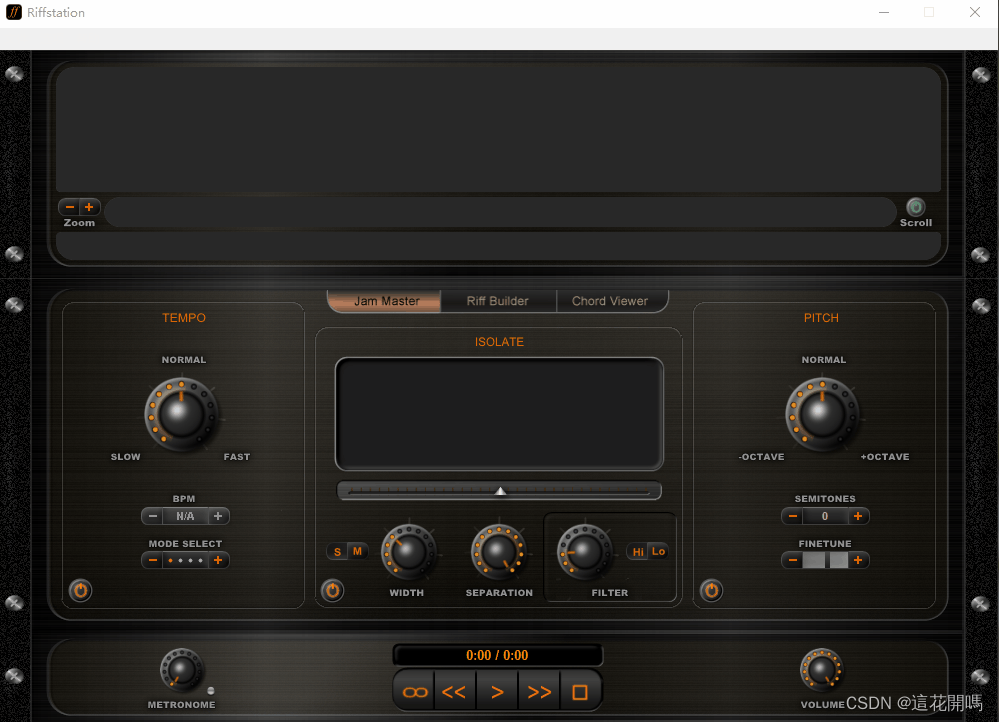The width and height of the screenshot is (999, 722).
Task: Click the Filter knob
Action: (x=584, y=552)
